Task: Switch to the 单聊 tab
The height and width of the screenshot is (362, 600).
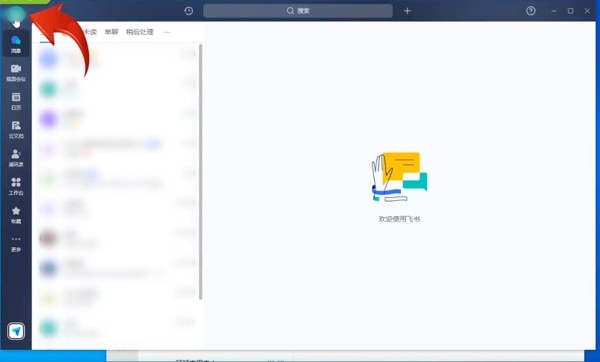Action: click(x=111, y=32)
